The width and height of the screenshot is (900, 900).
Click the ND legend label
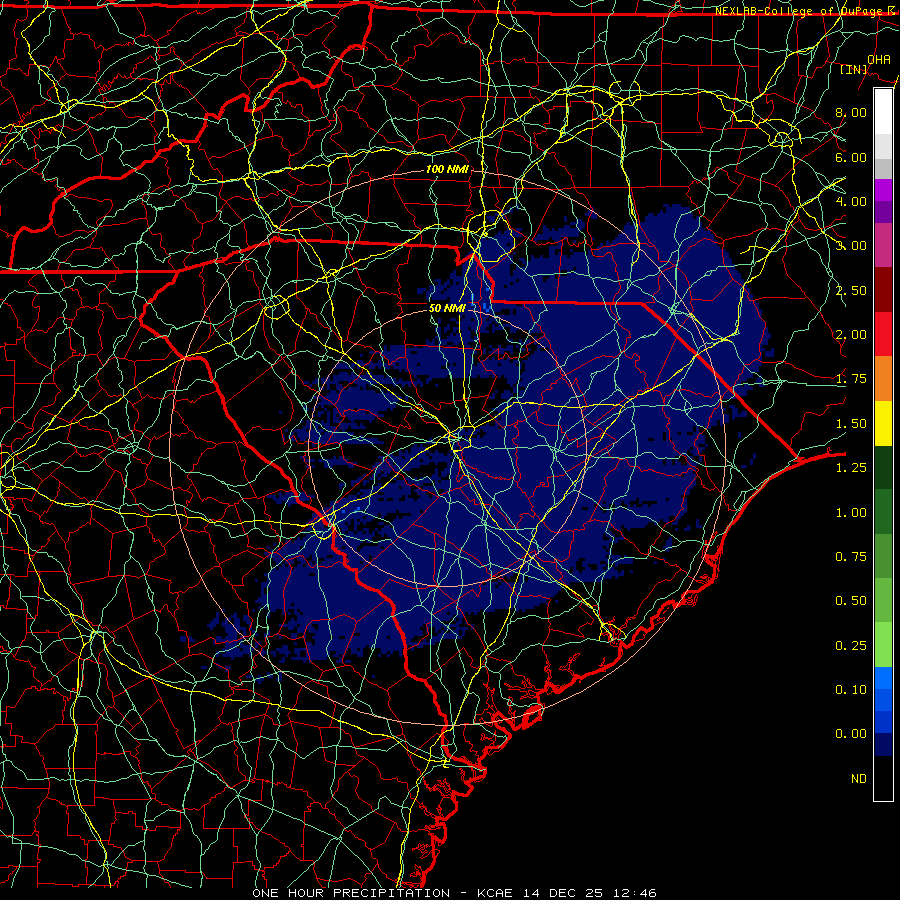tap(859, 779)
